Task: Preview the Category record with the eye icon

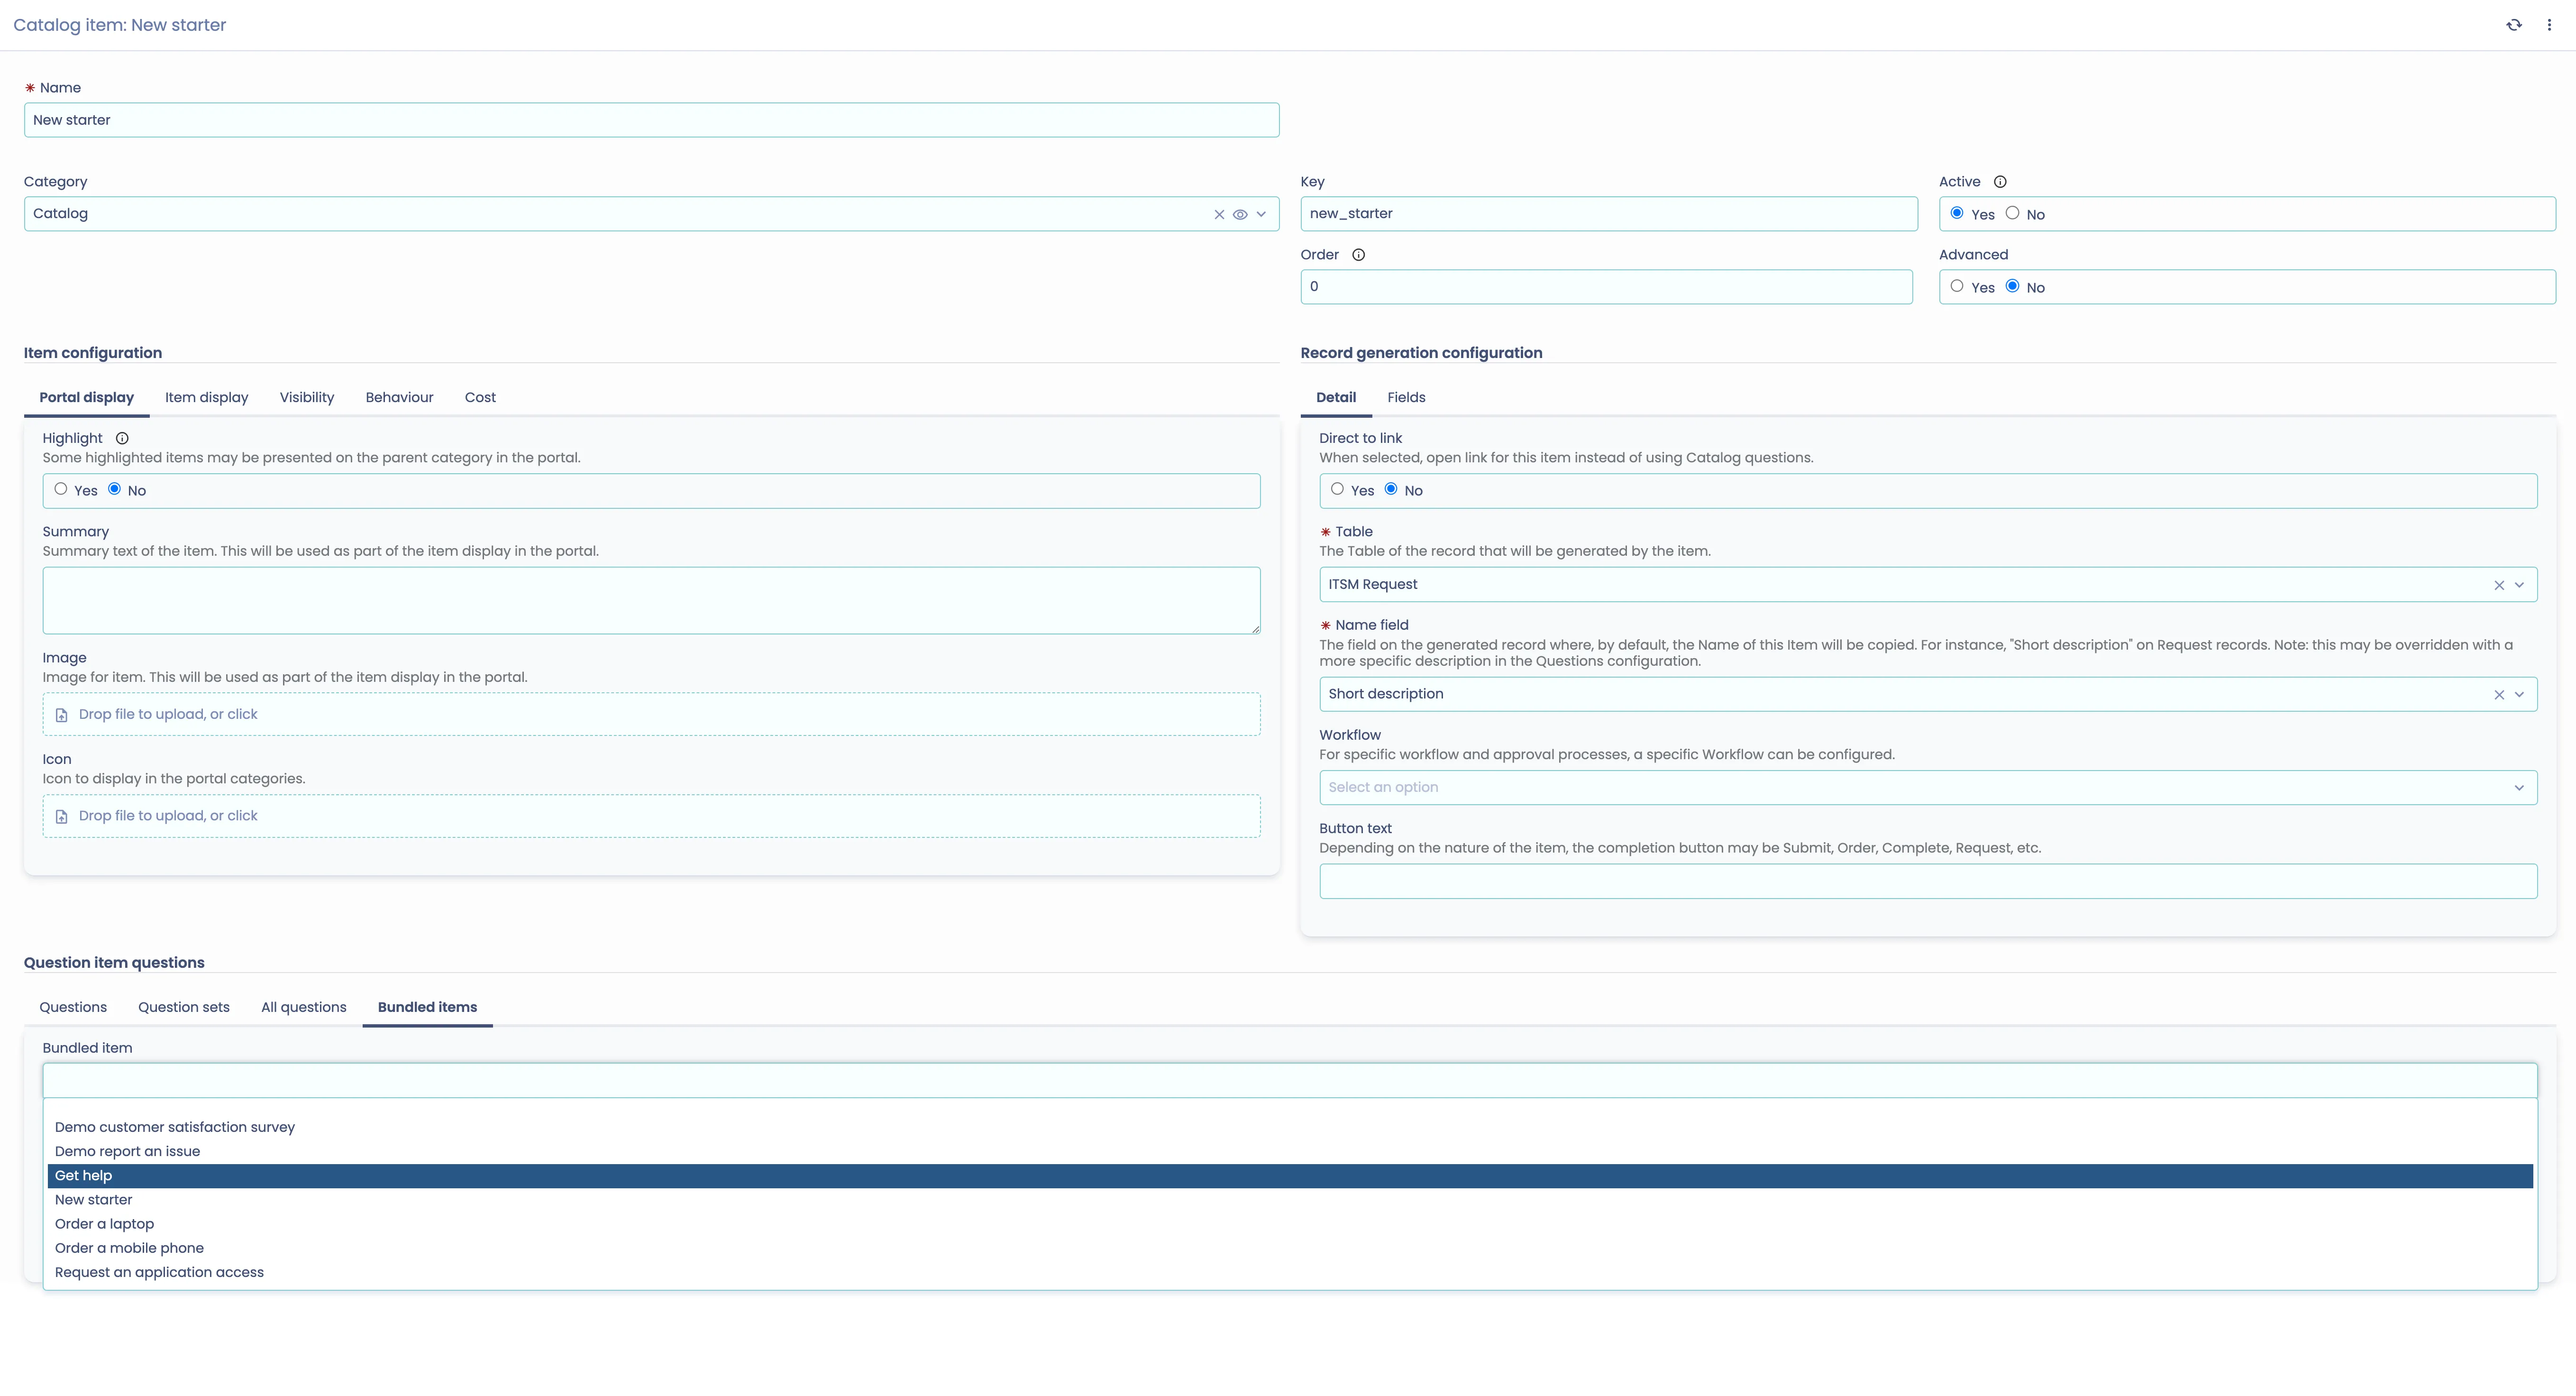Action: [x=1240, y=214]
